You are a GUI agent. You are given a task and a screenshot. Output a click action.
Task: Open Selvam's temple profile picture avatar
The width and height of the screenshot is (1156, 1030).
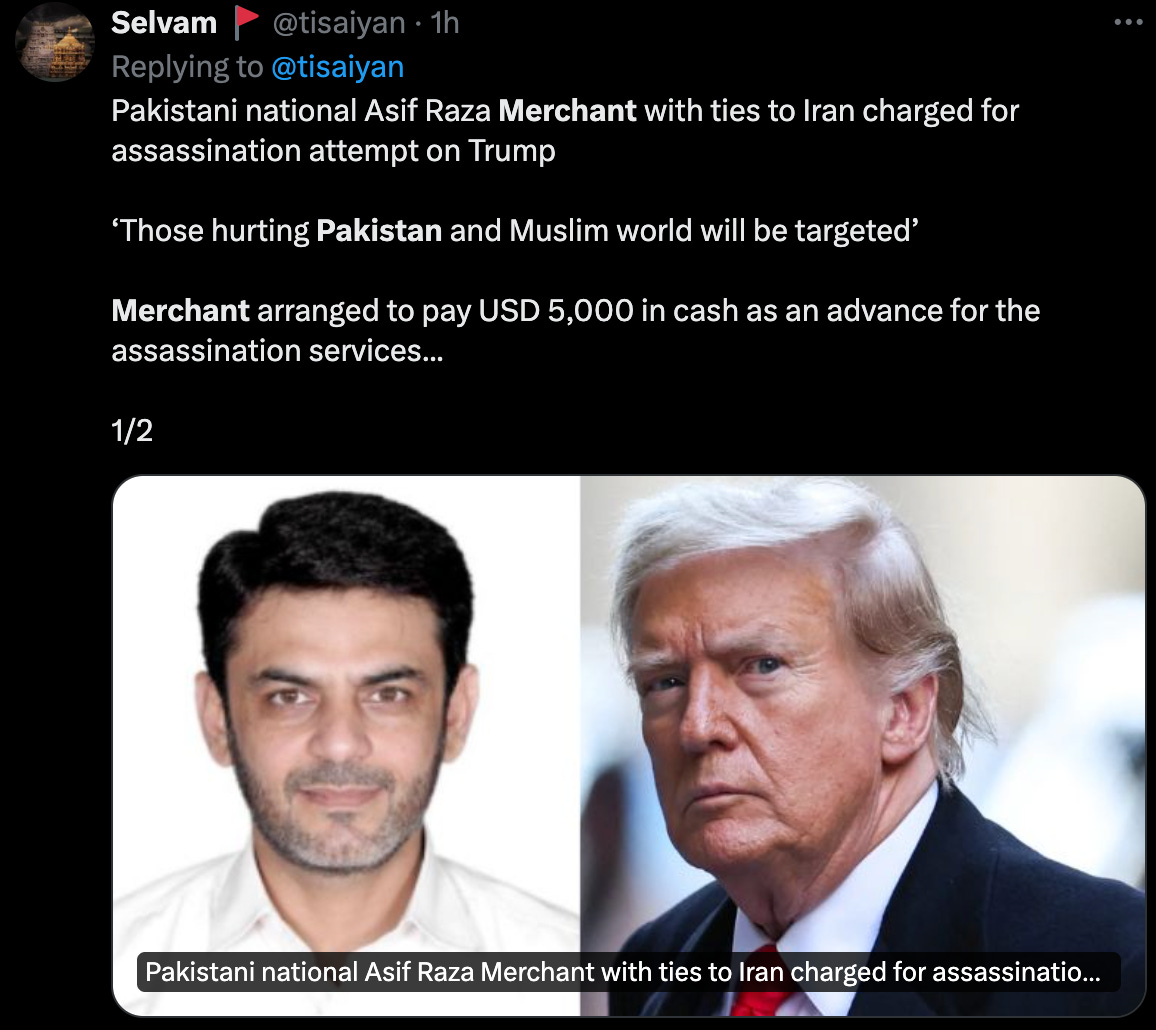click(x=55, y=42)
